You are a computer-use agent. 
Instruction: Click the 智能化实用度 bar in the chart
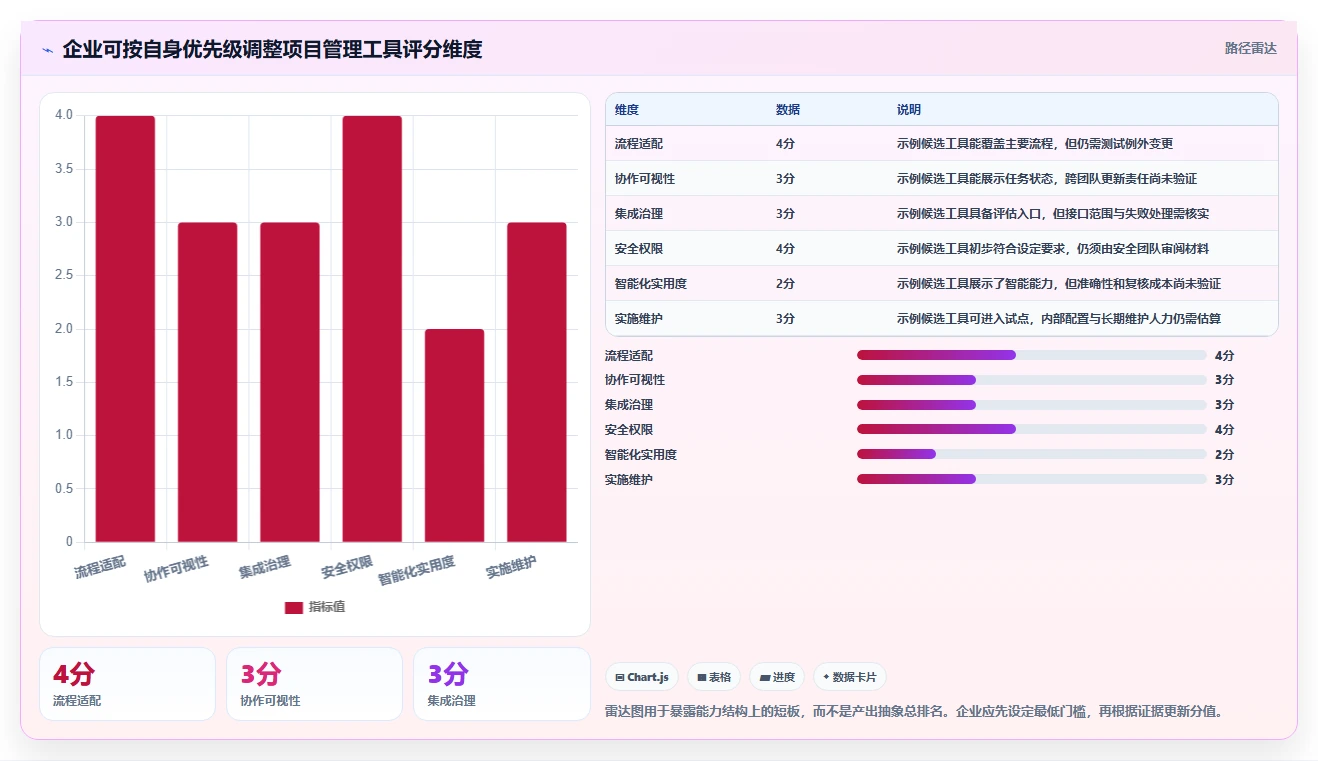pos(454,435)
